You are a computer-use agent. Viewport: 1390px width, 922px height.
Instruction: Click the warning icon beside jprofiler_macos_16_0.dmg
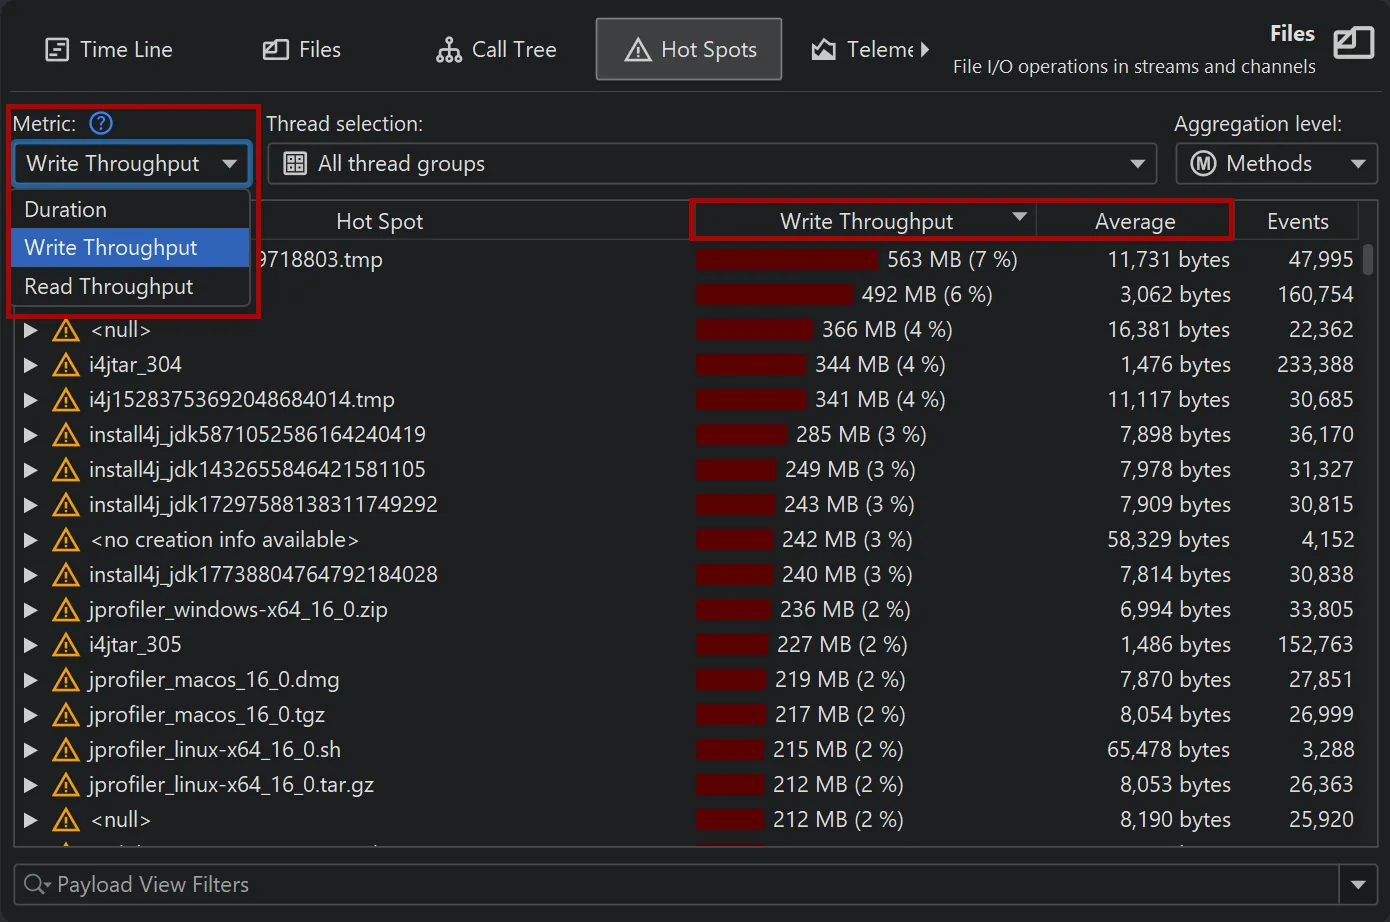point(65,679)
